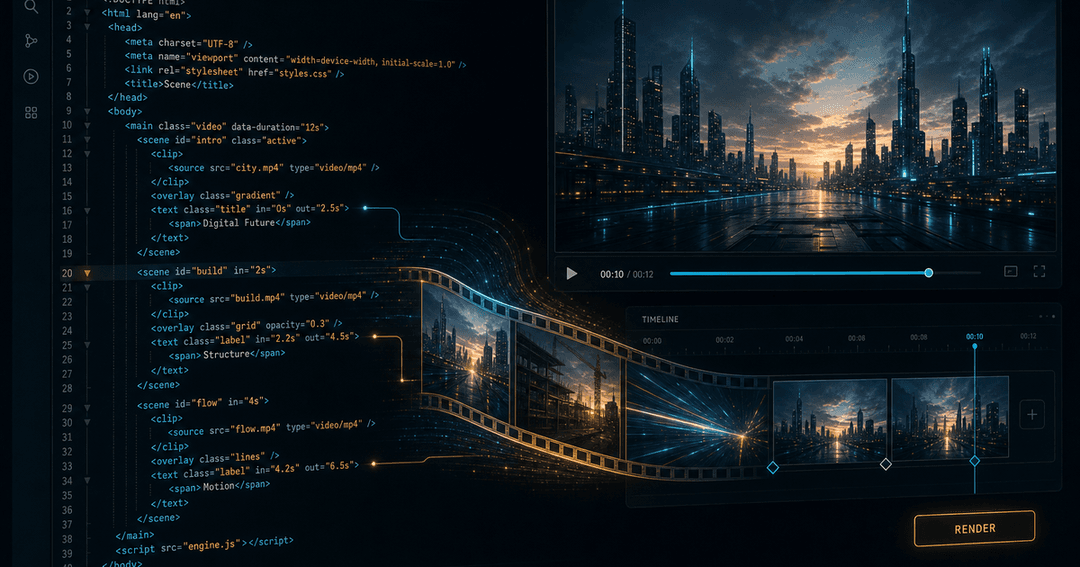
Task: Collapse the intro scene fold arrow on line 11
Action: tap(87, 140)
